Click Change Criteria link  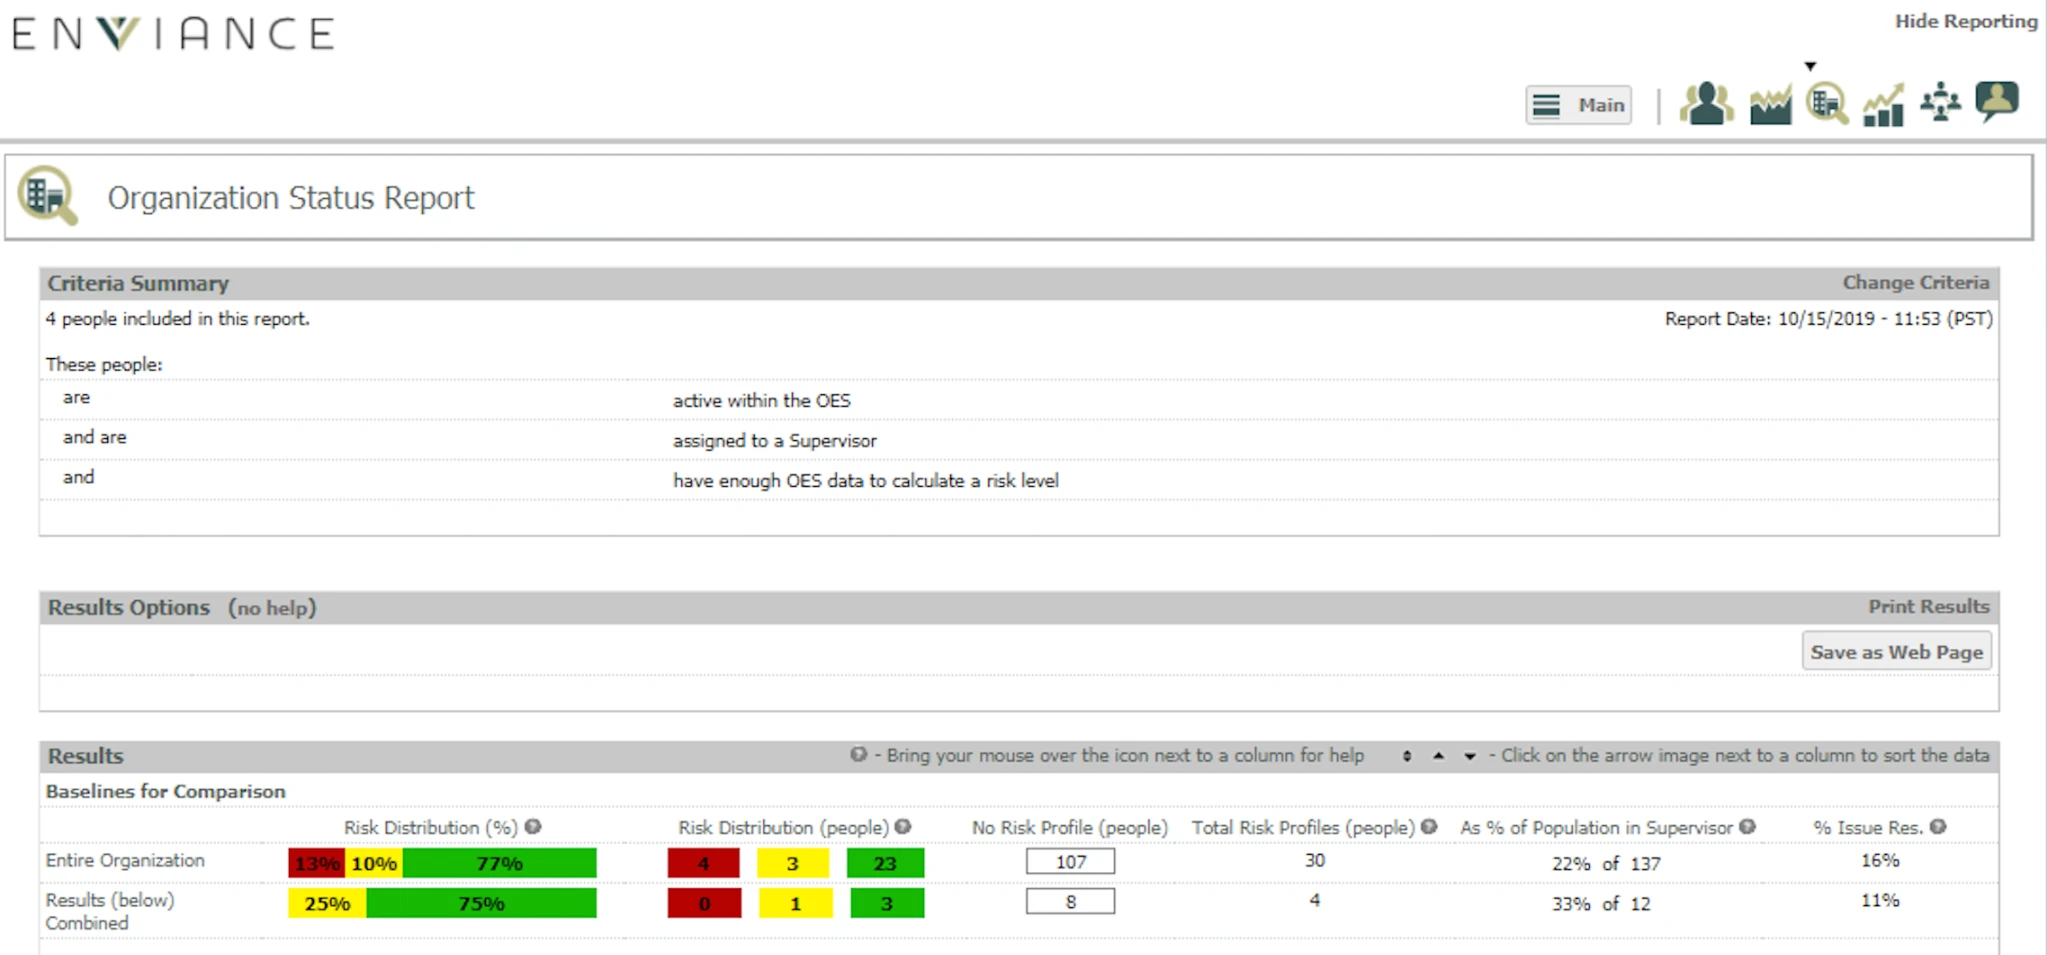point(1916,283)
